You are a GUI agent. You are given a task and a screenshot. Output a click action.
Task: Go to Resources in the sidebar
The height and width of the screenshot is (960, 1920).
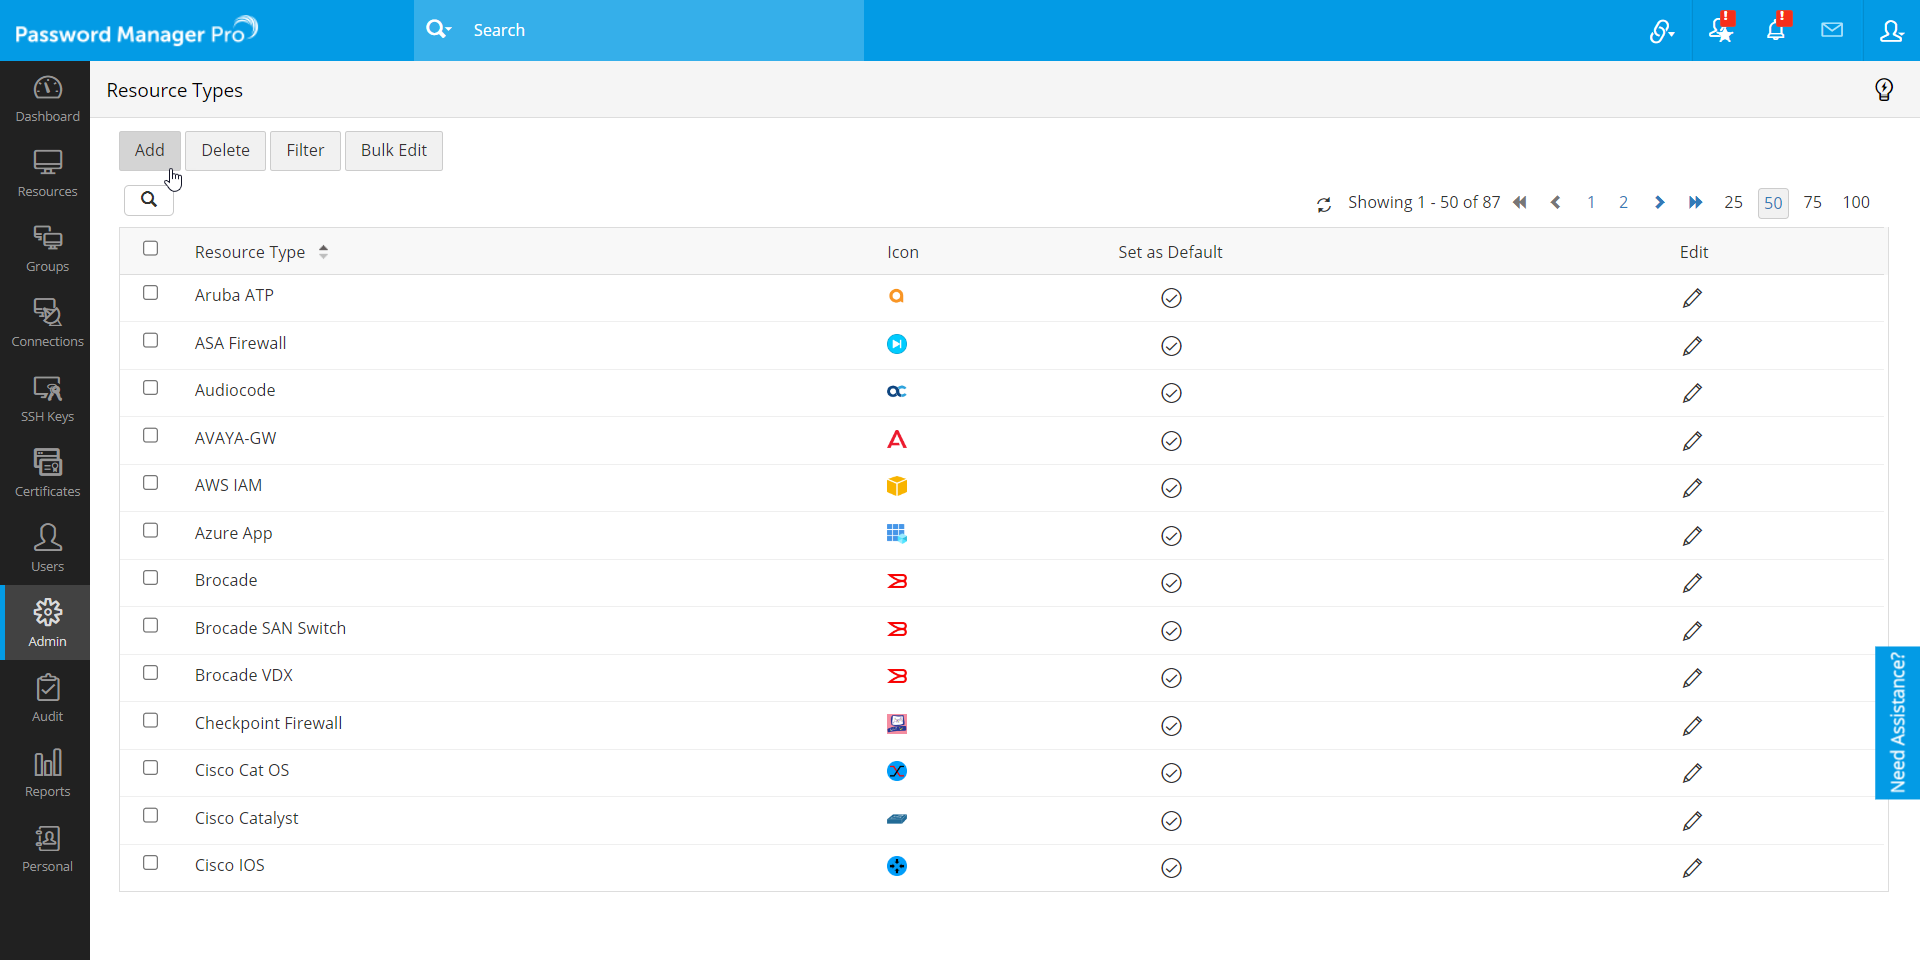47,174
